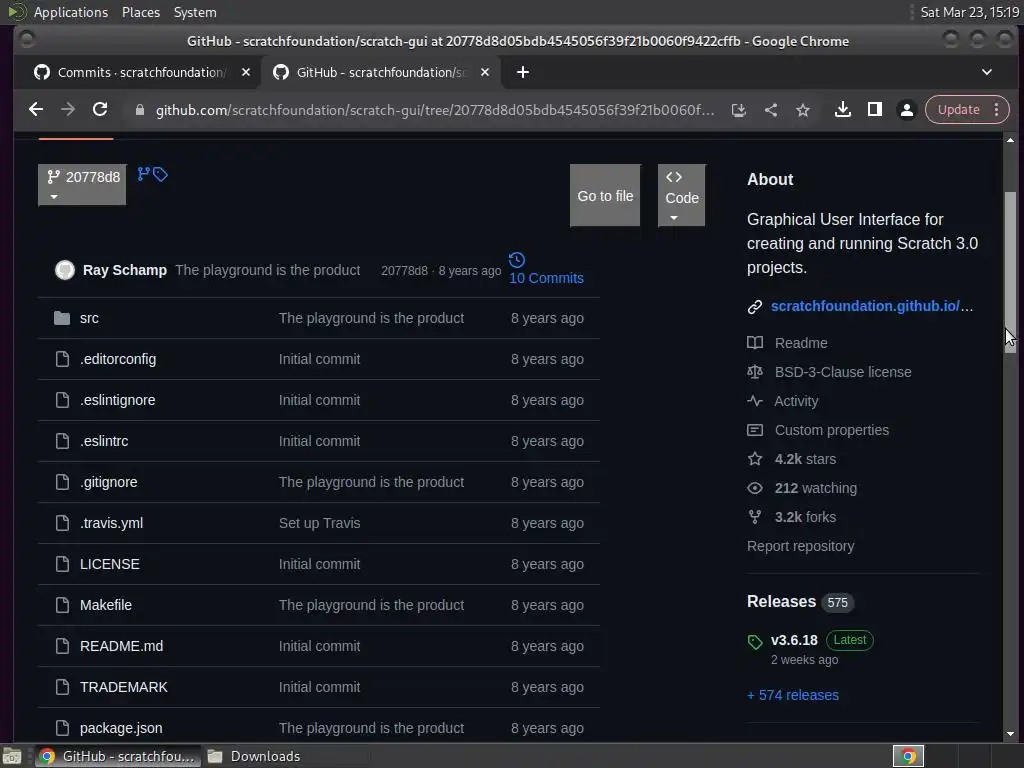The image size is (1024, 768).
Task: Open Ray Schamp author link
Action: (x=125, y=270)
